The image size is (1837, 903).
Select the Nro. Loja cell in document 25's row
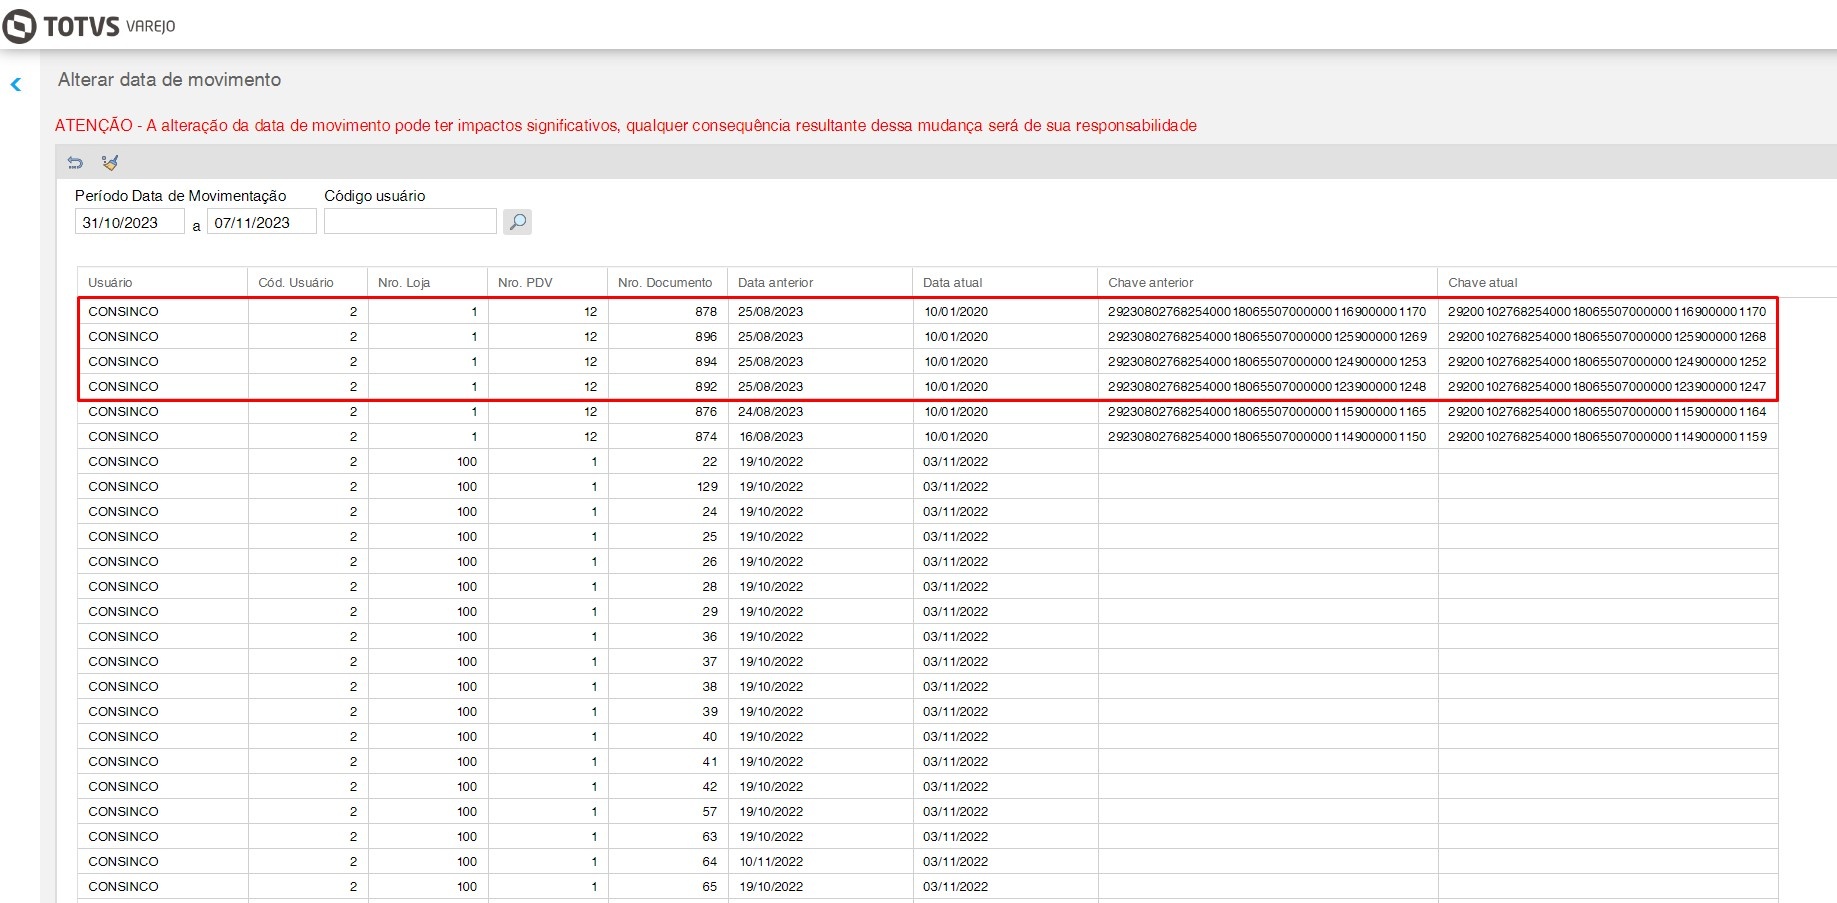click(x=428, y=536)
